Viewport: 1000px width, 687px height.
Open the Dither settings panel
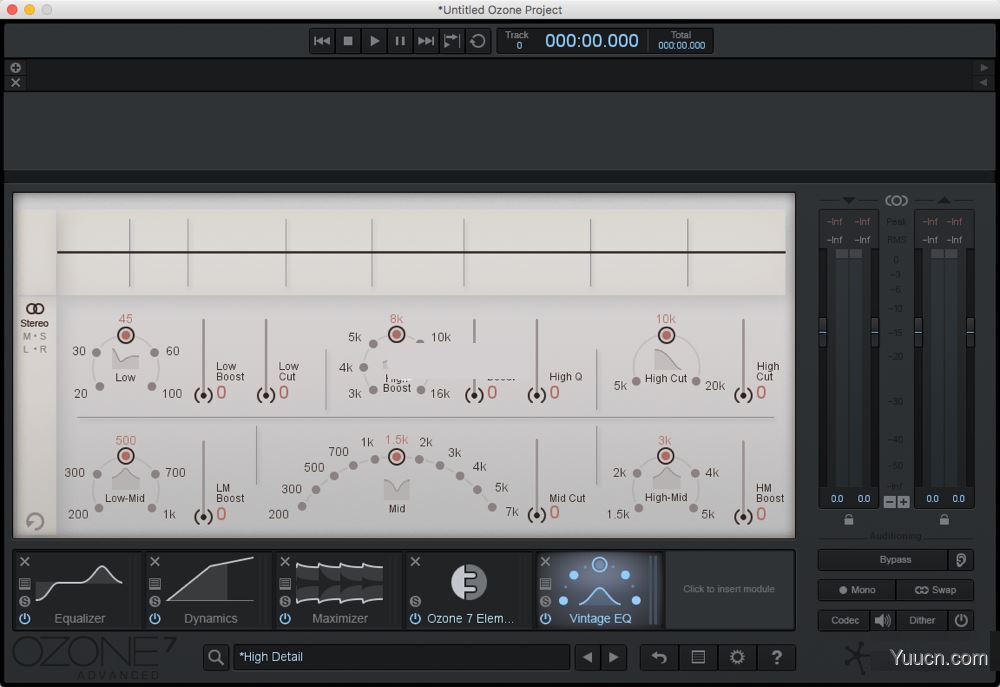[x=922, y=620]
